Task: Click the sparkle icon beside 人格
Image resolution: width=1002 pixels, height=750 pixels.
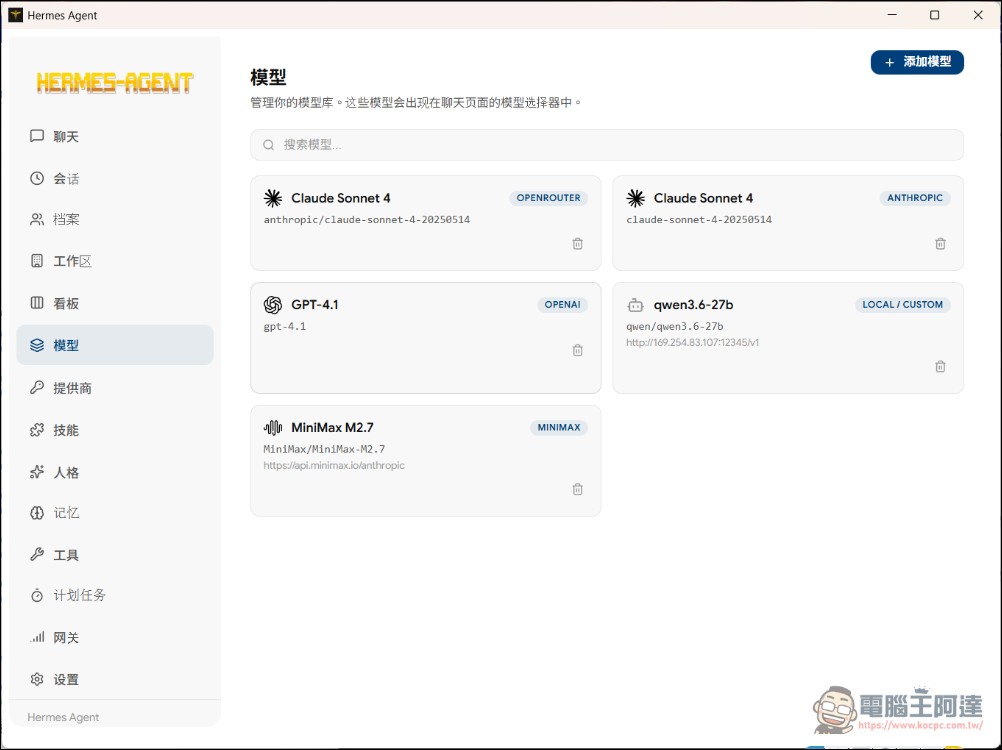Action: 37,472
